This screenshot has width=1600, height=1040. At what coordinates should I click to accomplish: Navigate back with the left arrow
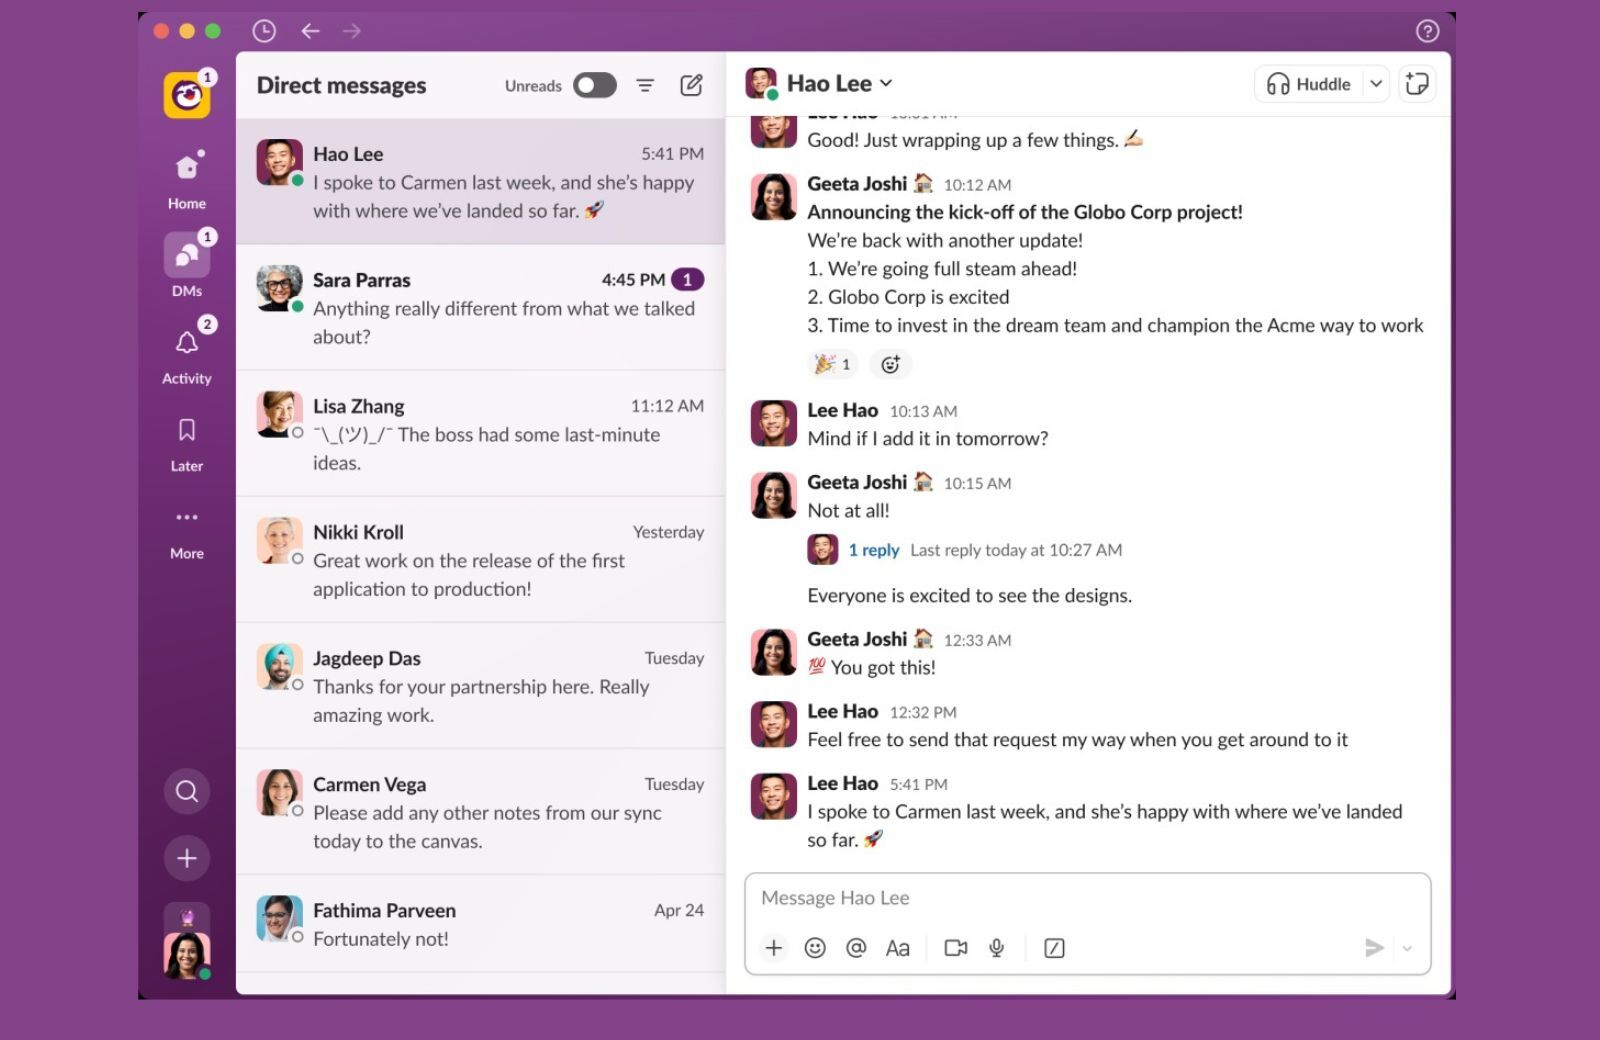310,31
